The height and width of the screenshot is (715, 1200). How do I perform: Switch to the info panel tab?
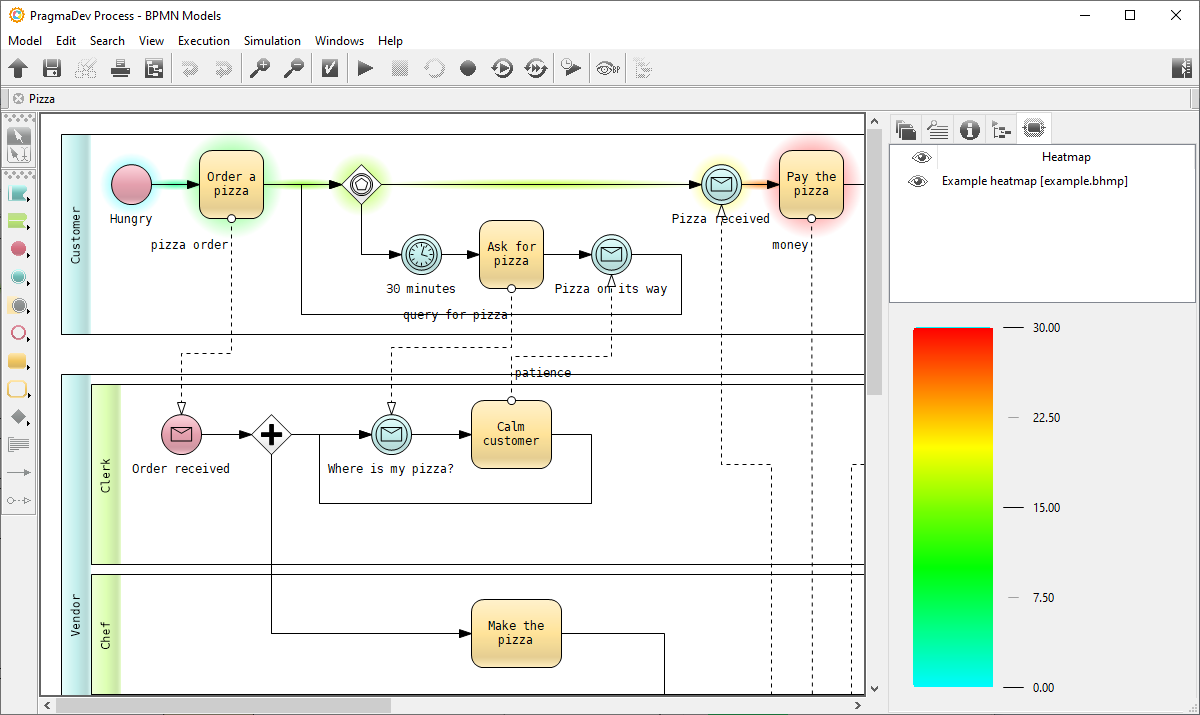coord(969,129)
